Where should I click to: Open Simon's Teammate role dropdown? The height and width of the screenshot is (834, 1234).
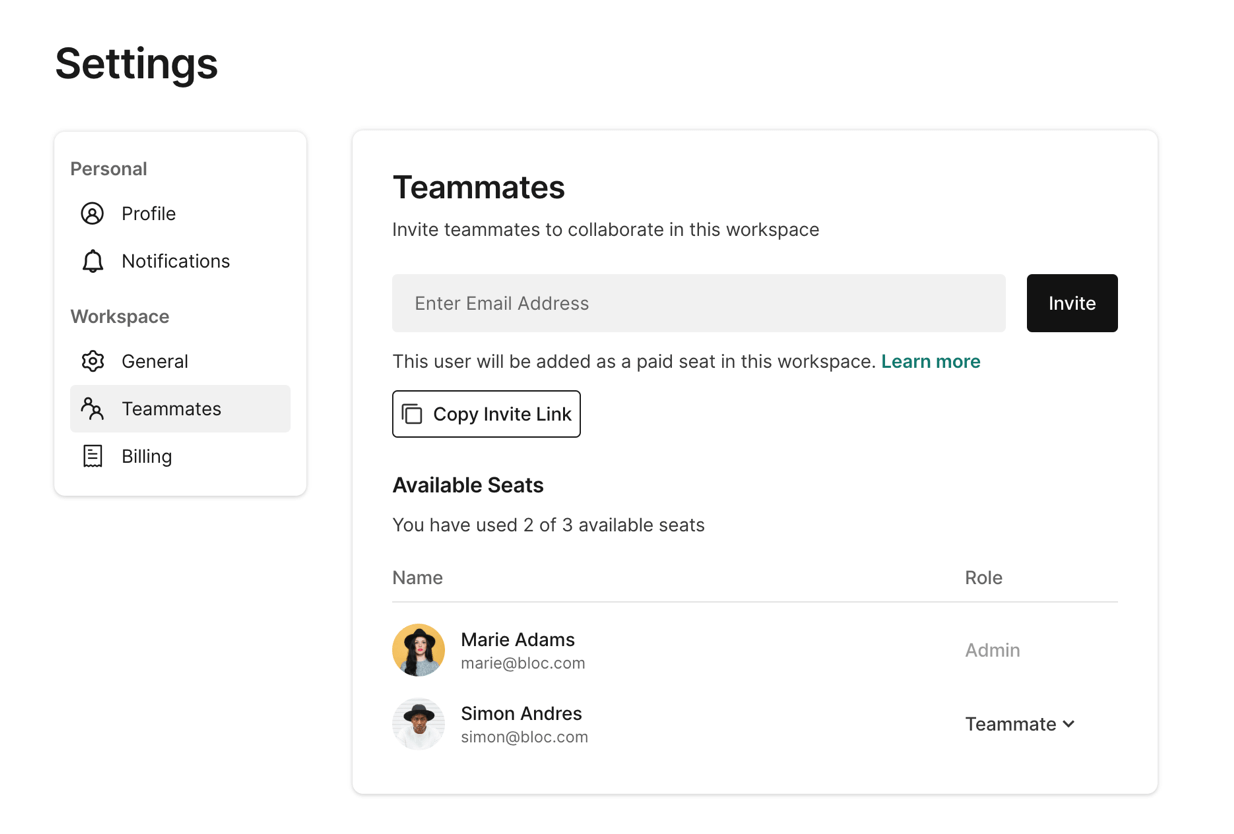(1010, 724)
